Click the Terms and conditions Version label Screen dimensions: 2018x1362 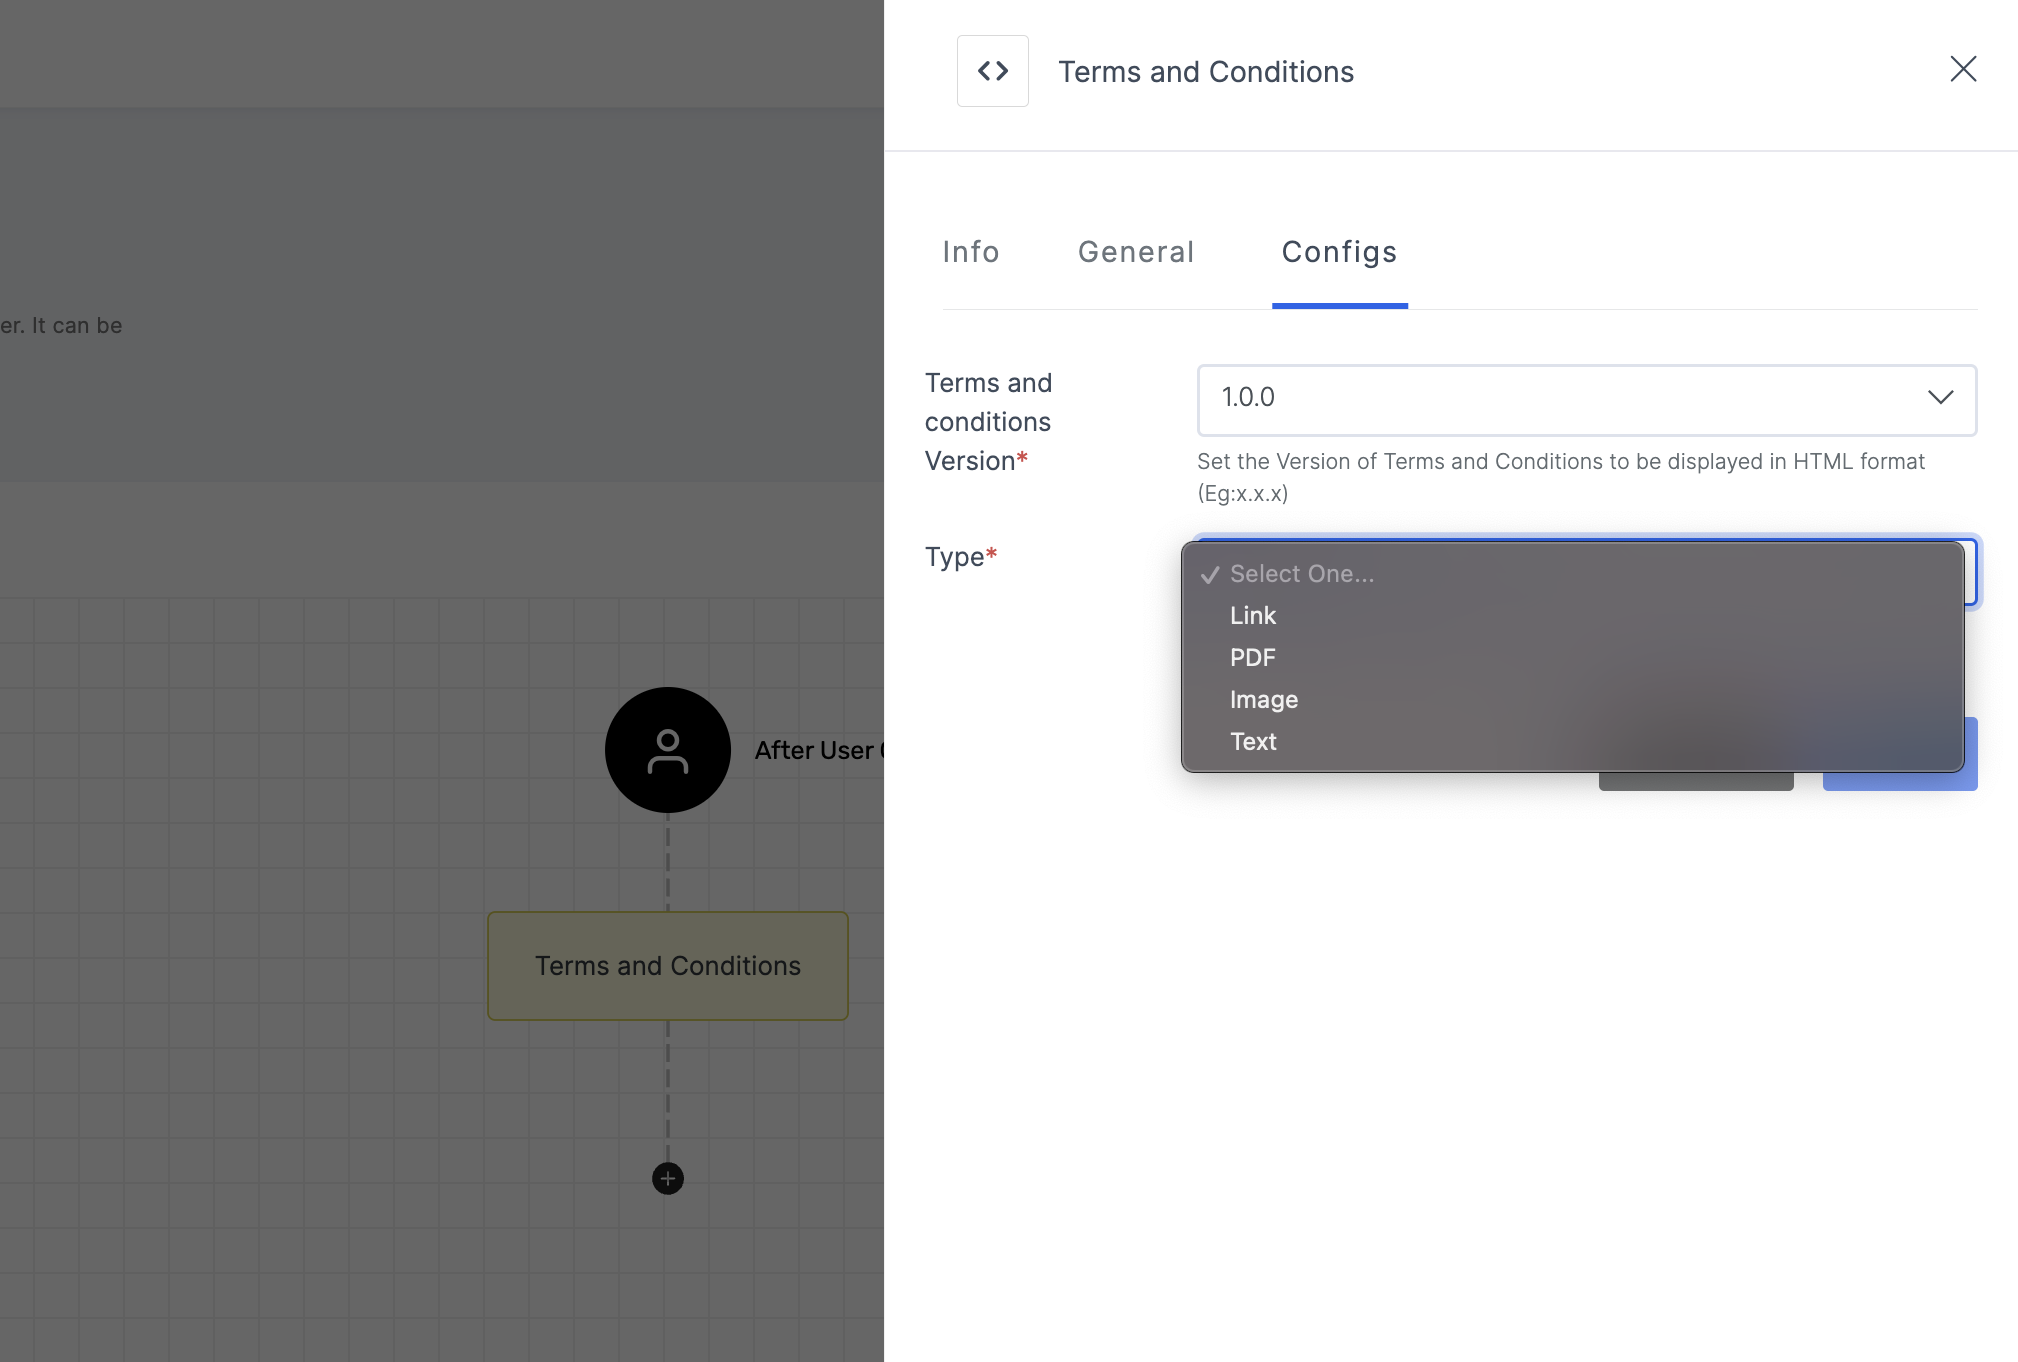pyautogui.click(x=988, y=422)
